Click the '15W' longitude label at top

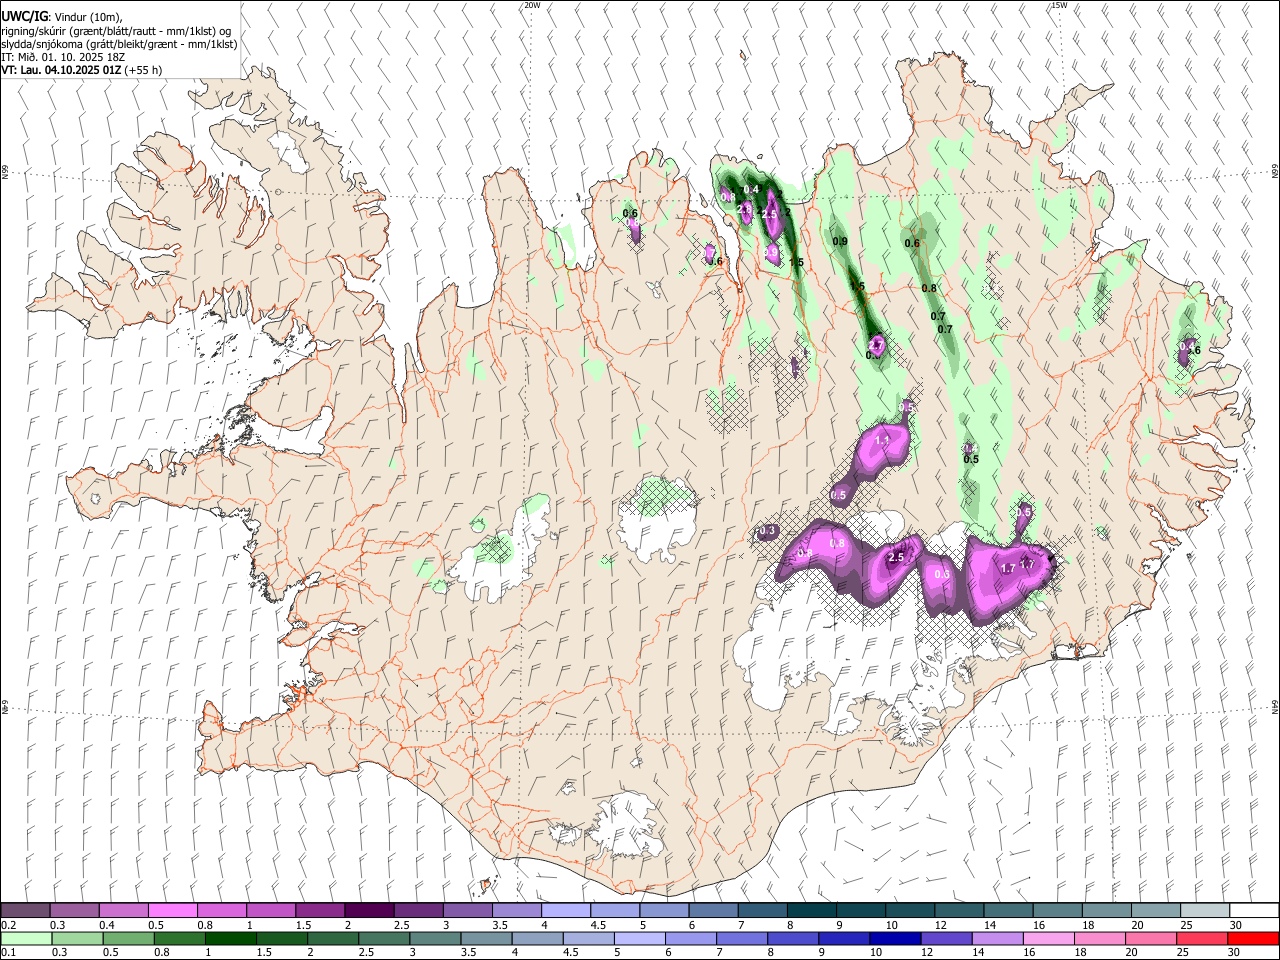point(1059,5)
